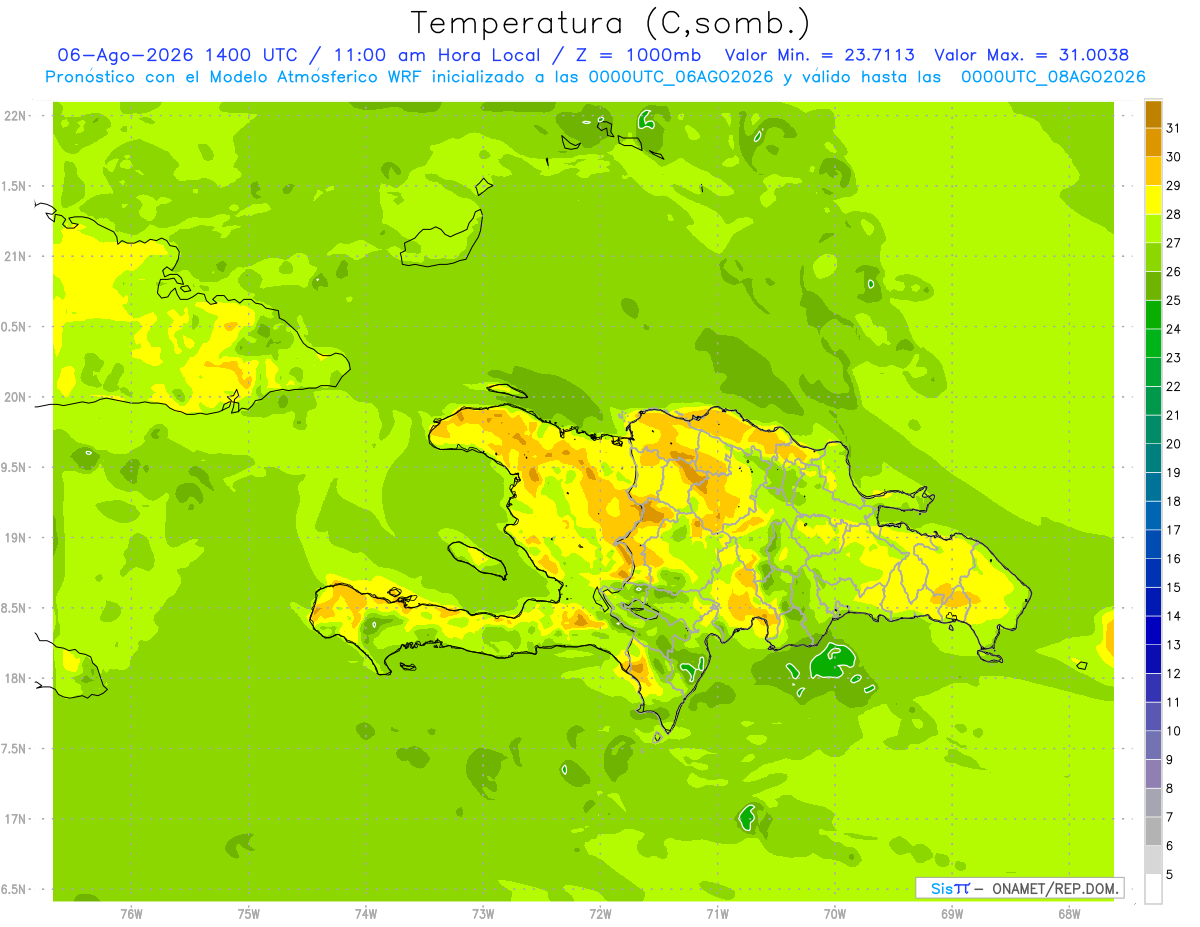Click the '5' colorbar label
1200x927 pixels.
[x=1169, y=875]
